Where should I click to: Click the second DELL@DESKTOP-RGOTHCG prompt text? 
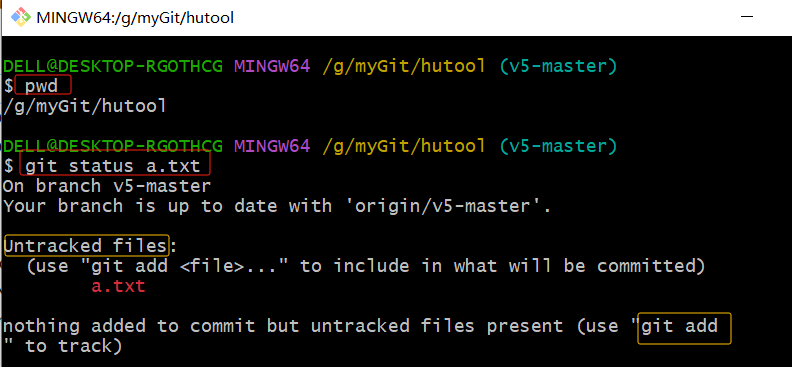(x=113, y=146)
